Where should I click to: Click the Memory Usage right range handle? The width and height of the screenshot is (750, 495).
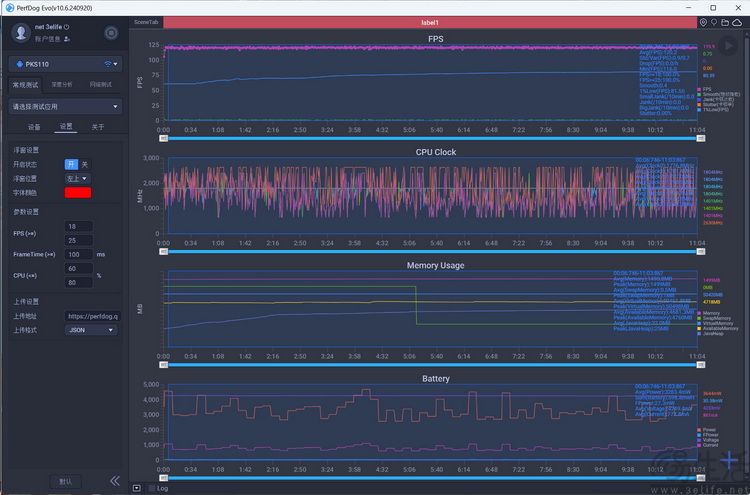(x=701, y=365)
